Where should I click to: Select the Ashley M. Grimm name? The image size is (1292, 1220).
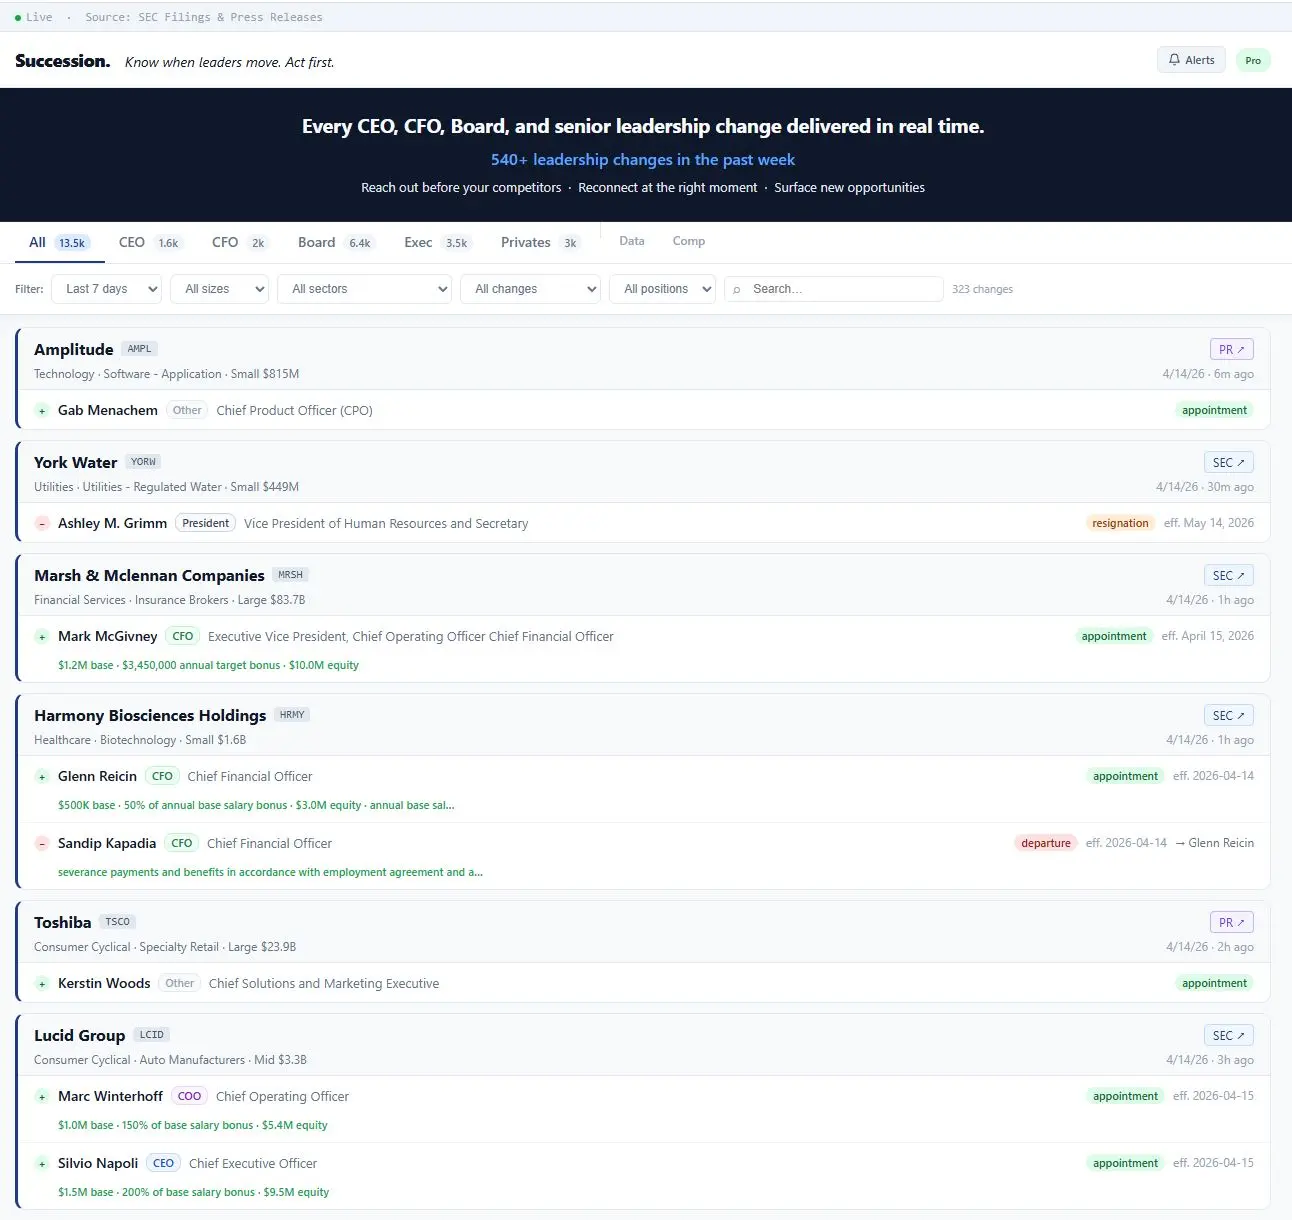(112, 523)
